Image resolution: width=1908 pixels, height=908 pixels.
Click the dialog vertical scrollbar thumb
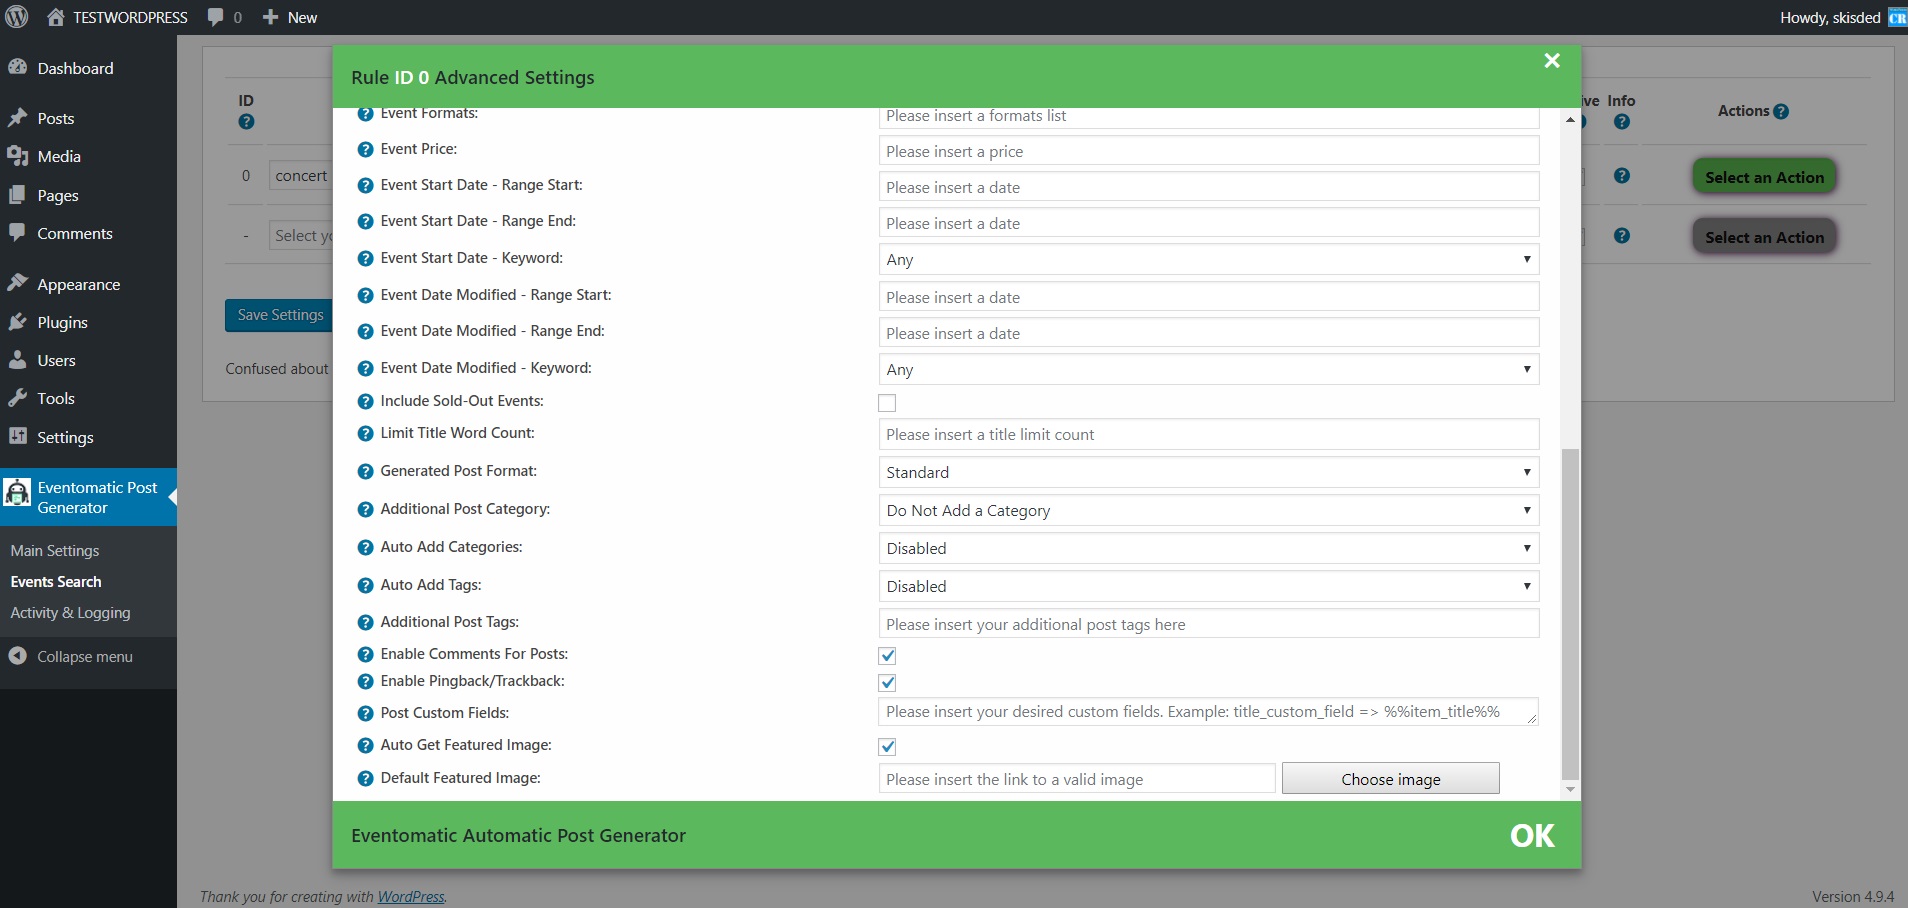tap(1570, 613)
